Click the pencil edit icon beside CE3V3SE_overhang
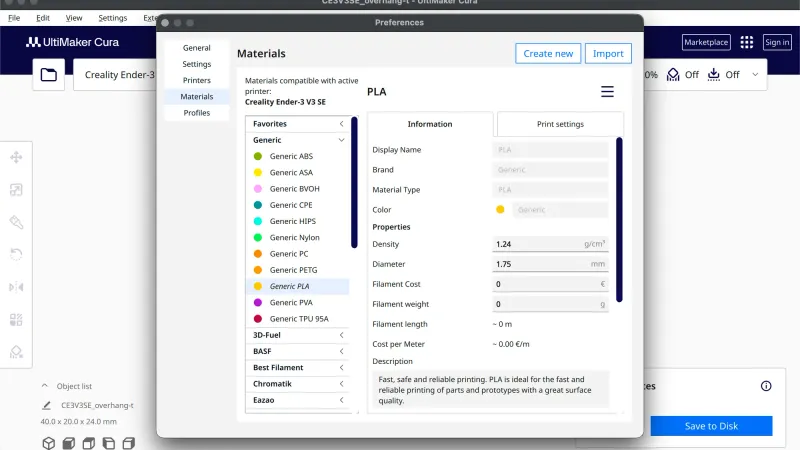Viewport: 800px width, 450px height. point(46,405)
